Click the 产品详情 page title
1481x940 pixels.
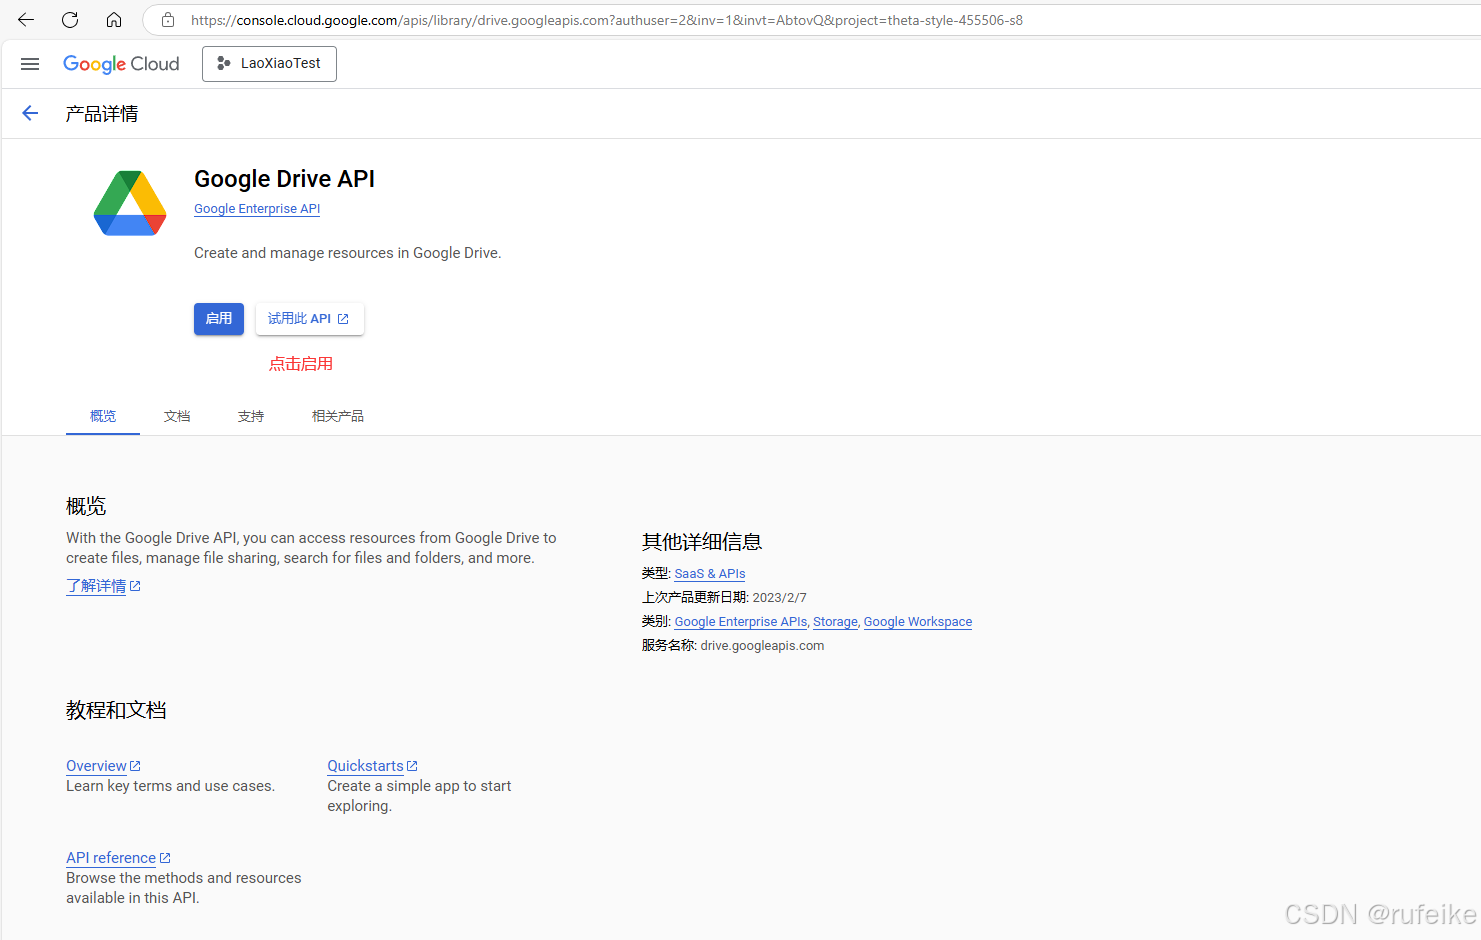(x=102, y=114)
